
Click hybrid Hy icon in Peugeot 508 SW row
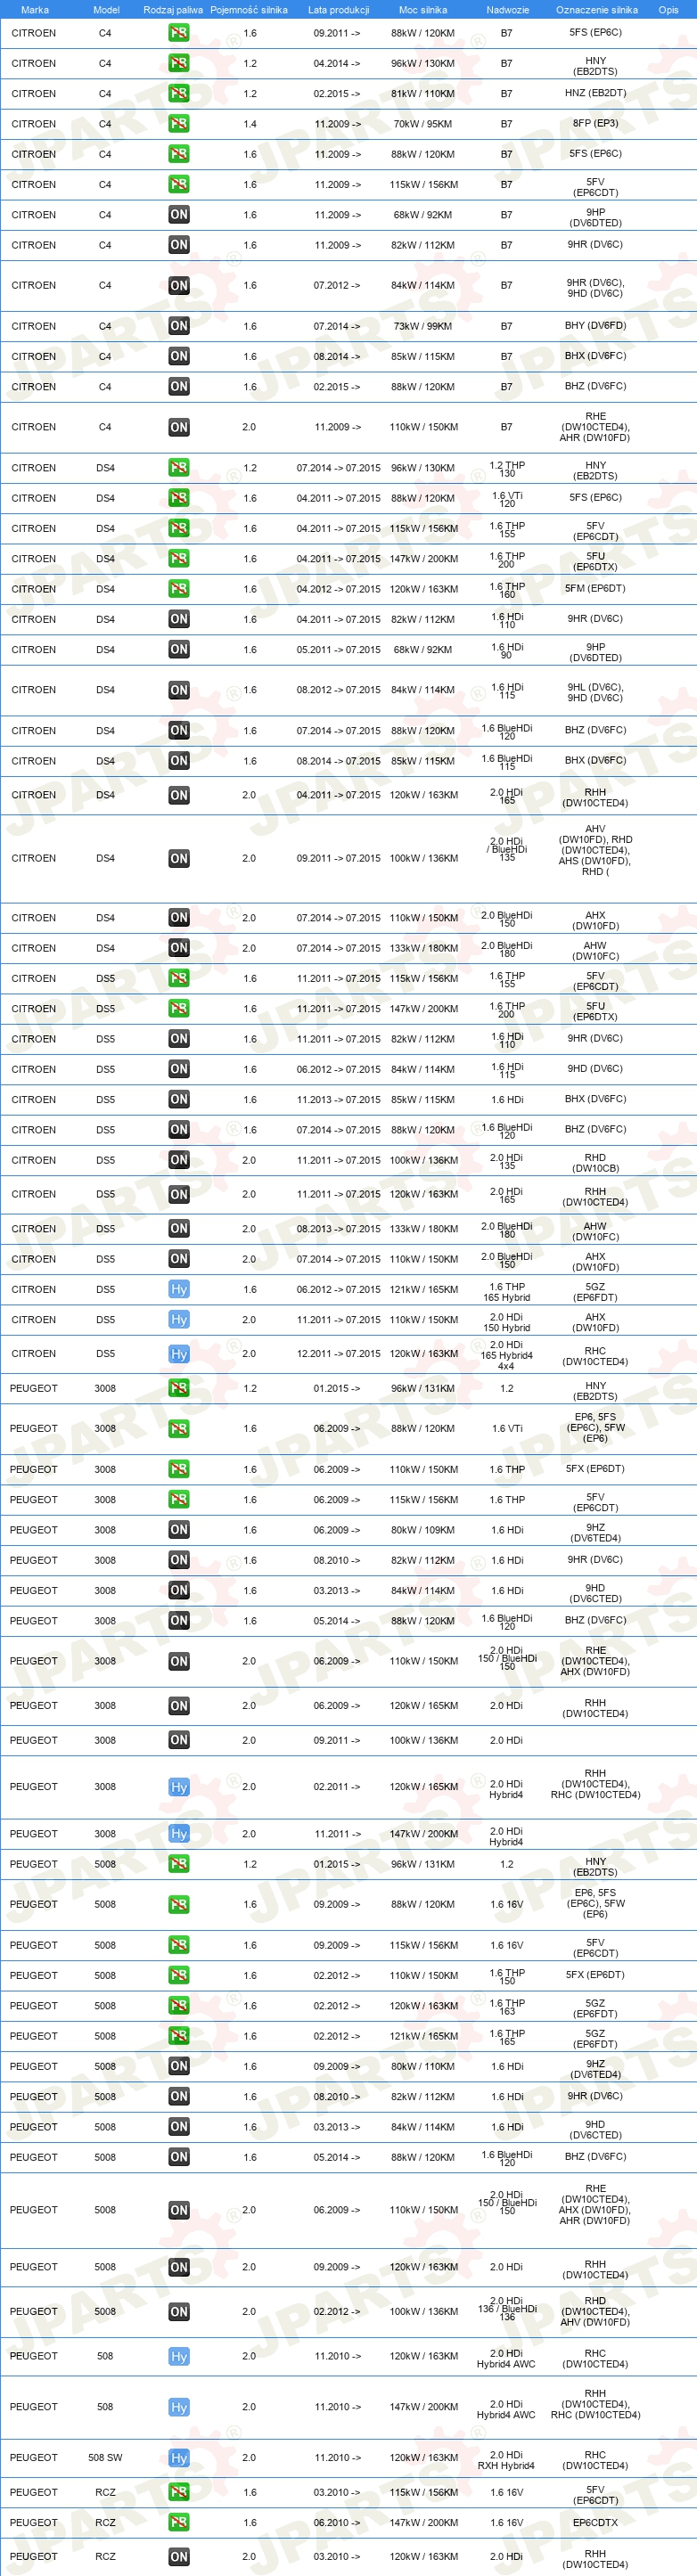click(179, 2457)
